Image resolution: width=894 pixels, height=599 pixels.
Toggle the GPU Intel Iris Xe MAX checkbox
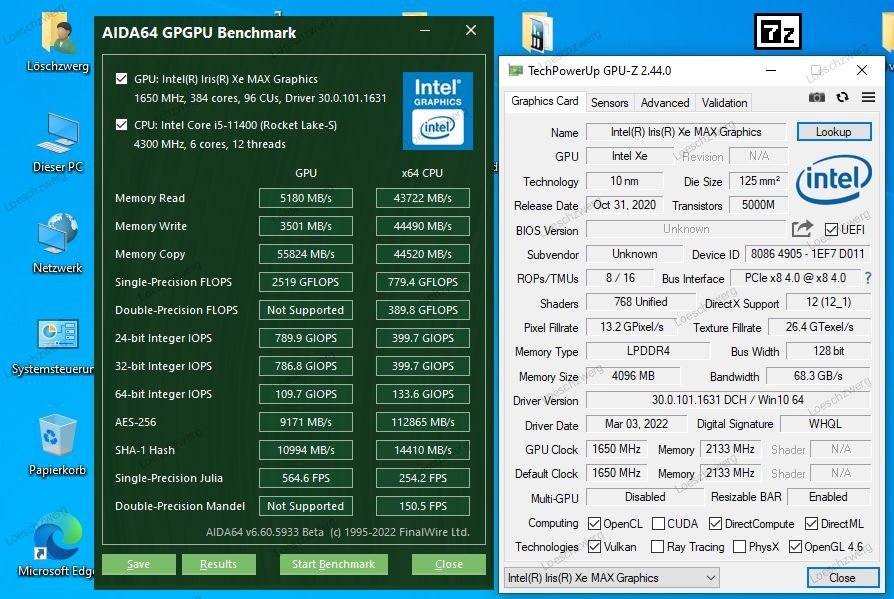121,79
